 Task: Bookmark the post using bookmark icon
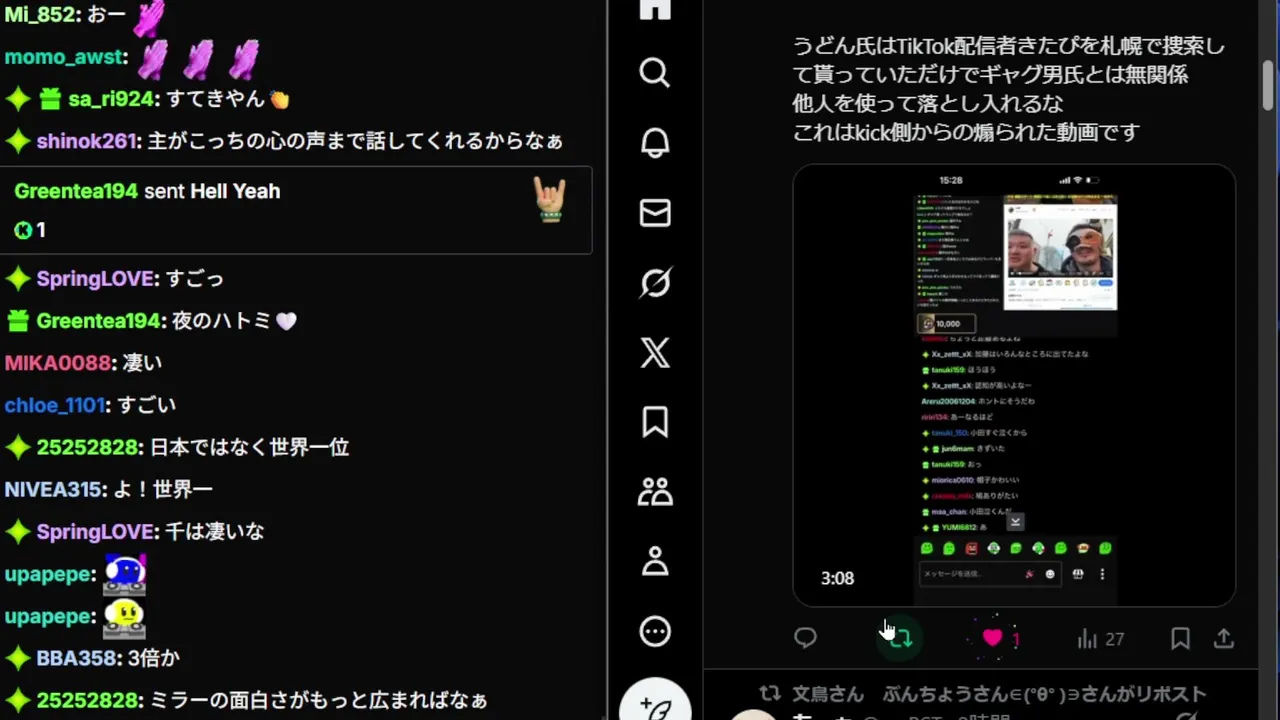click(1180, 638)
